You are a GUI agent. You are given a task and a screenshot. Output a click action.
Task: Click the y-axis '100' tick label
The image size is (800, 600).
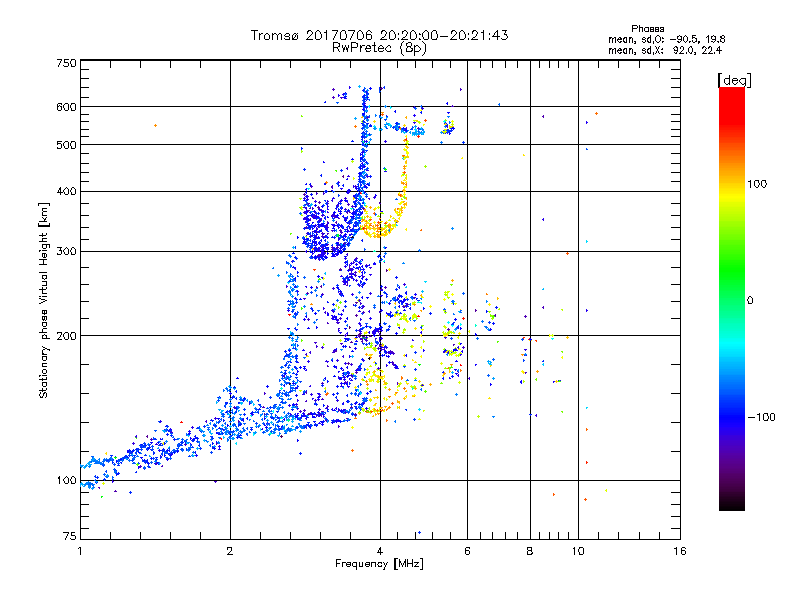pos(66,481)
